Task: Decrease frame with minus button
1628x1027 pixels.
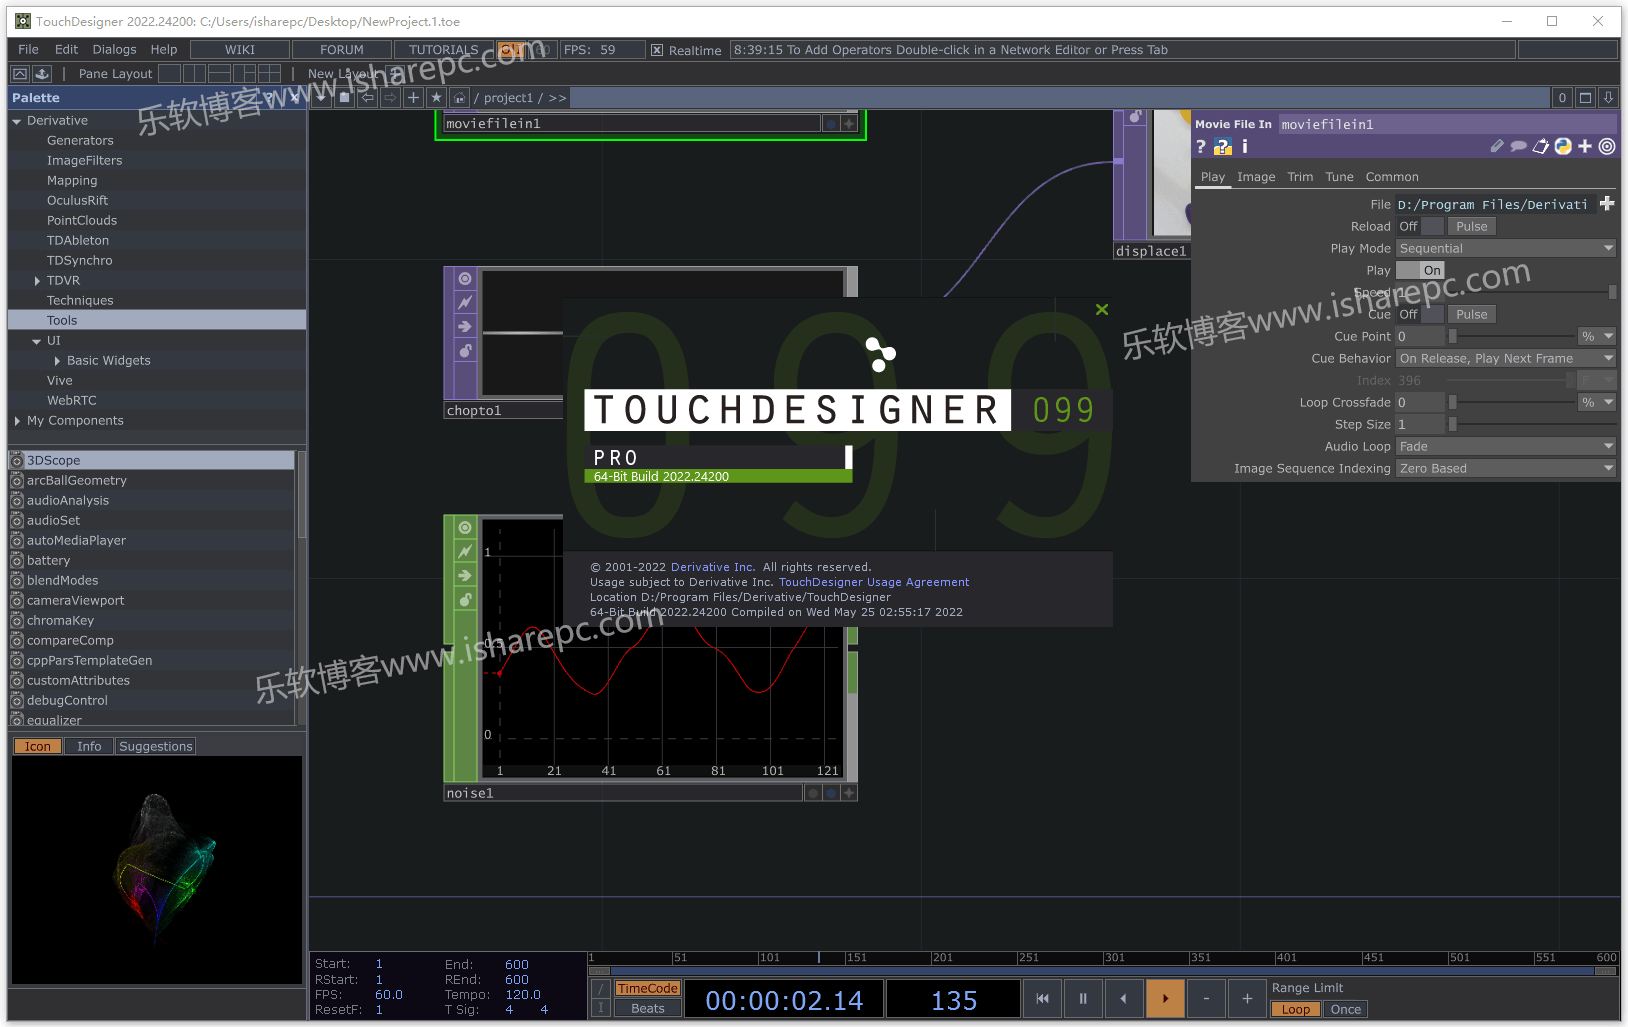Action: [1206, 998]
